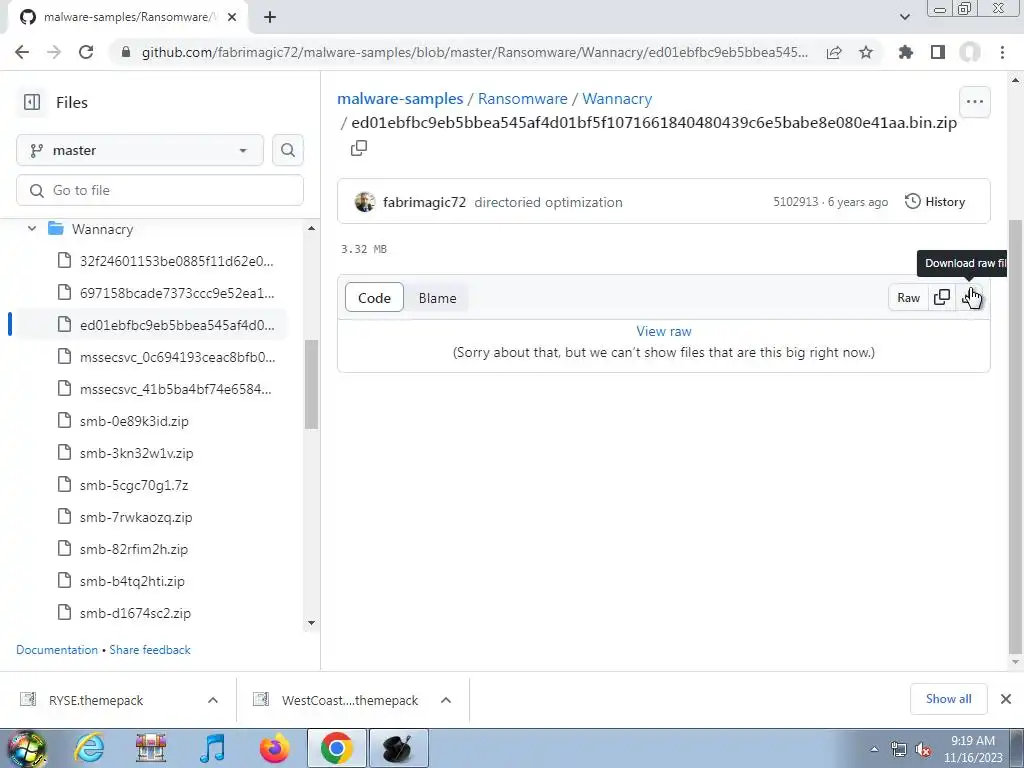1024x768 pixels.
Task: Focus the Go to file field
Action: click(160, 190)
